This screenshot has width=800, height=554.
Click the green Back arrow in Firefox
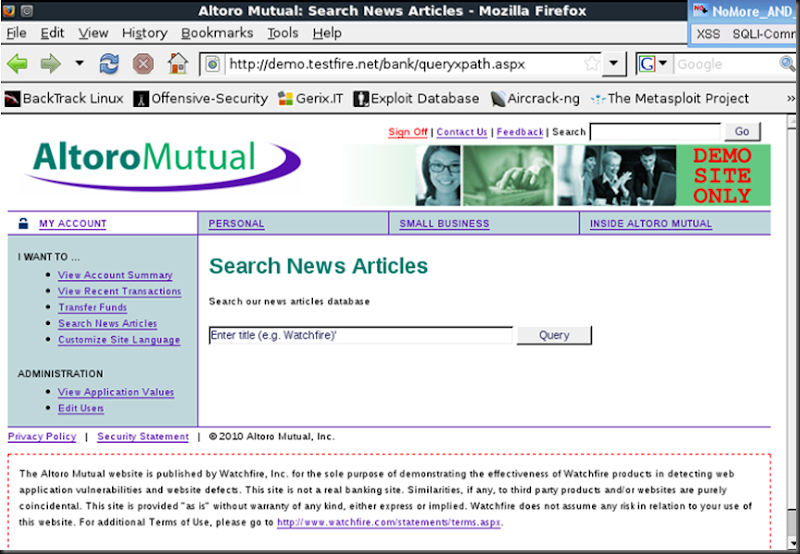18,64
